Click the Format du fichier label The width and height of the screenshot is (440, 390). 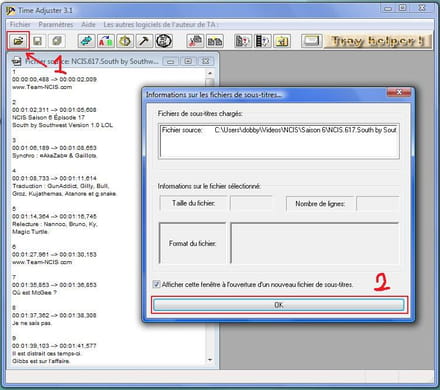[x=192, y=243]
